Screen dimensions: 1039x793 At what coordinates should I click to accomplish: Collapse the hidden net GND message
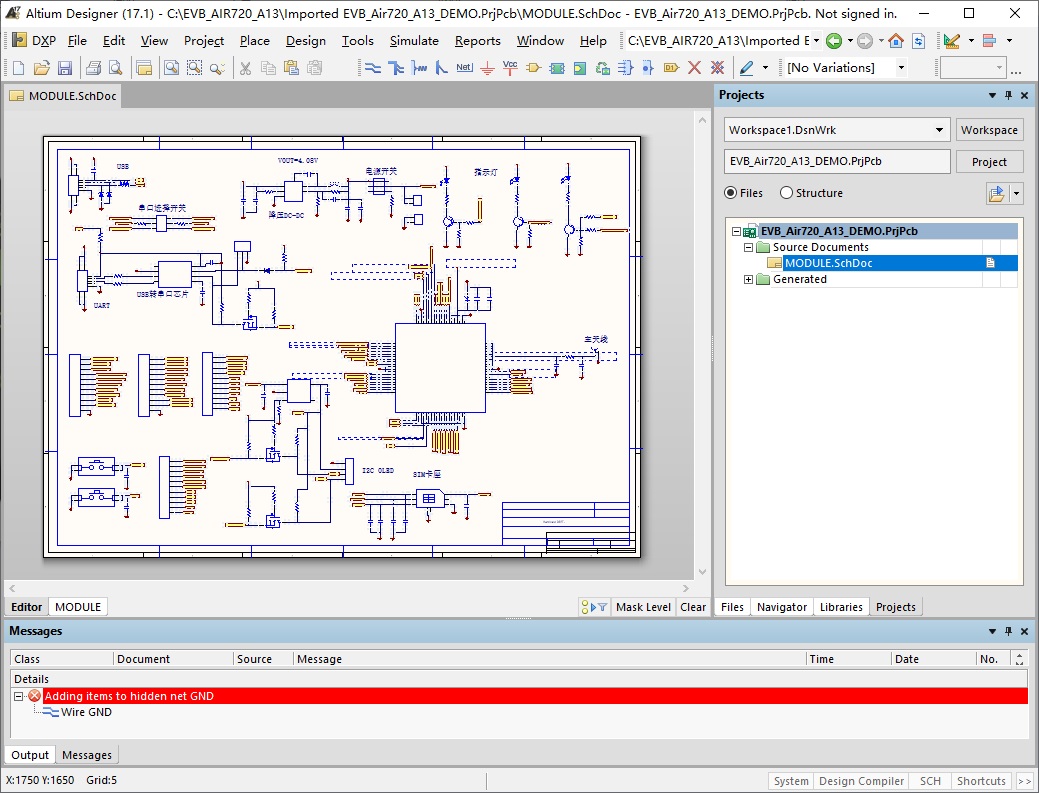[19, 696]
